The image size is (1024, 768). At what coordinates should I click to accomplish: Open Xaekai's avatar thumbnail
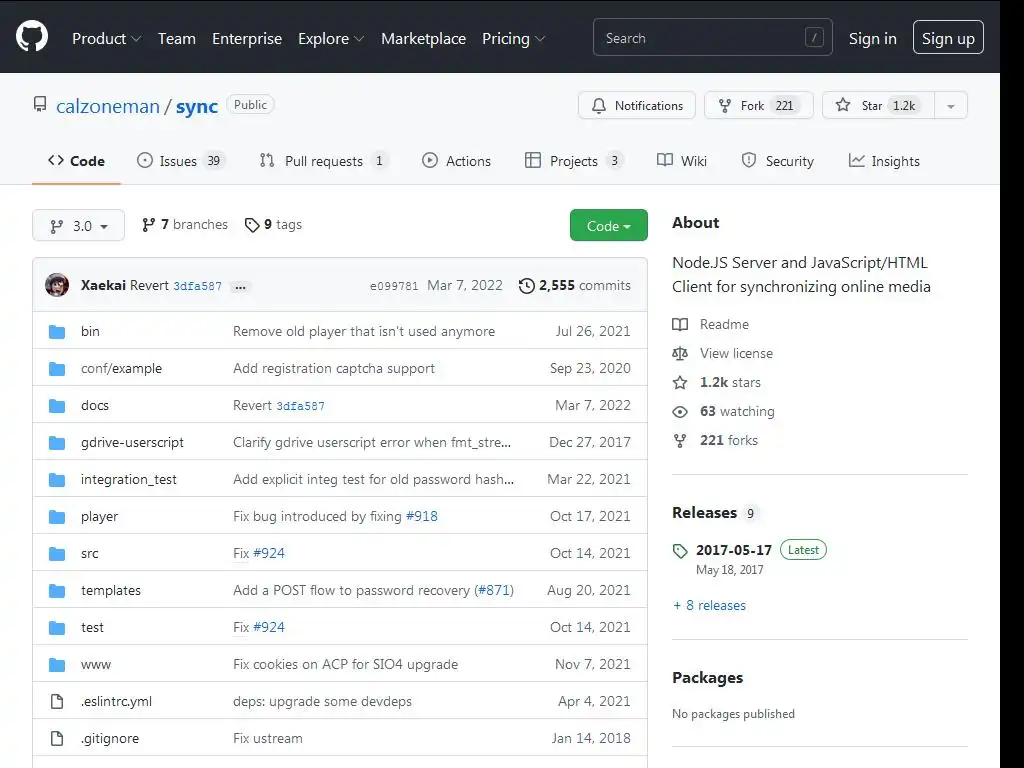click(57, 285)
